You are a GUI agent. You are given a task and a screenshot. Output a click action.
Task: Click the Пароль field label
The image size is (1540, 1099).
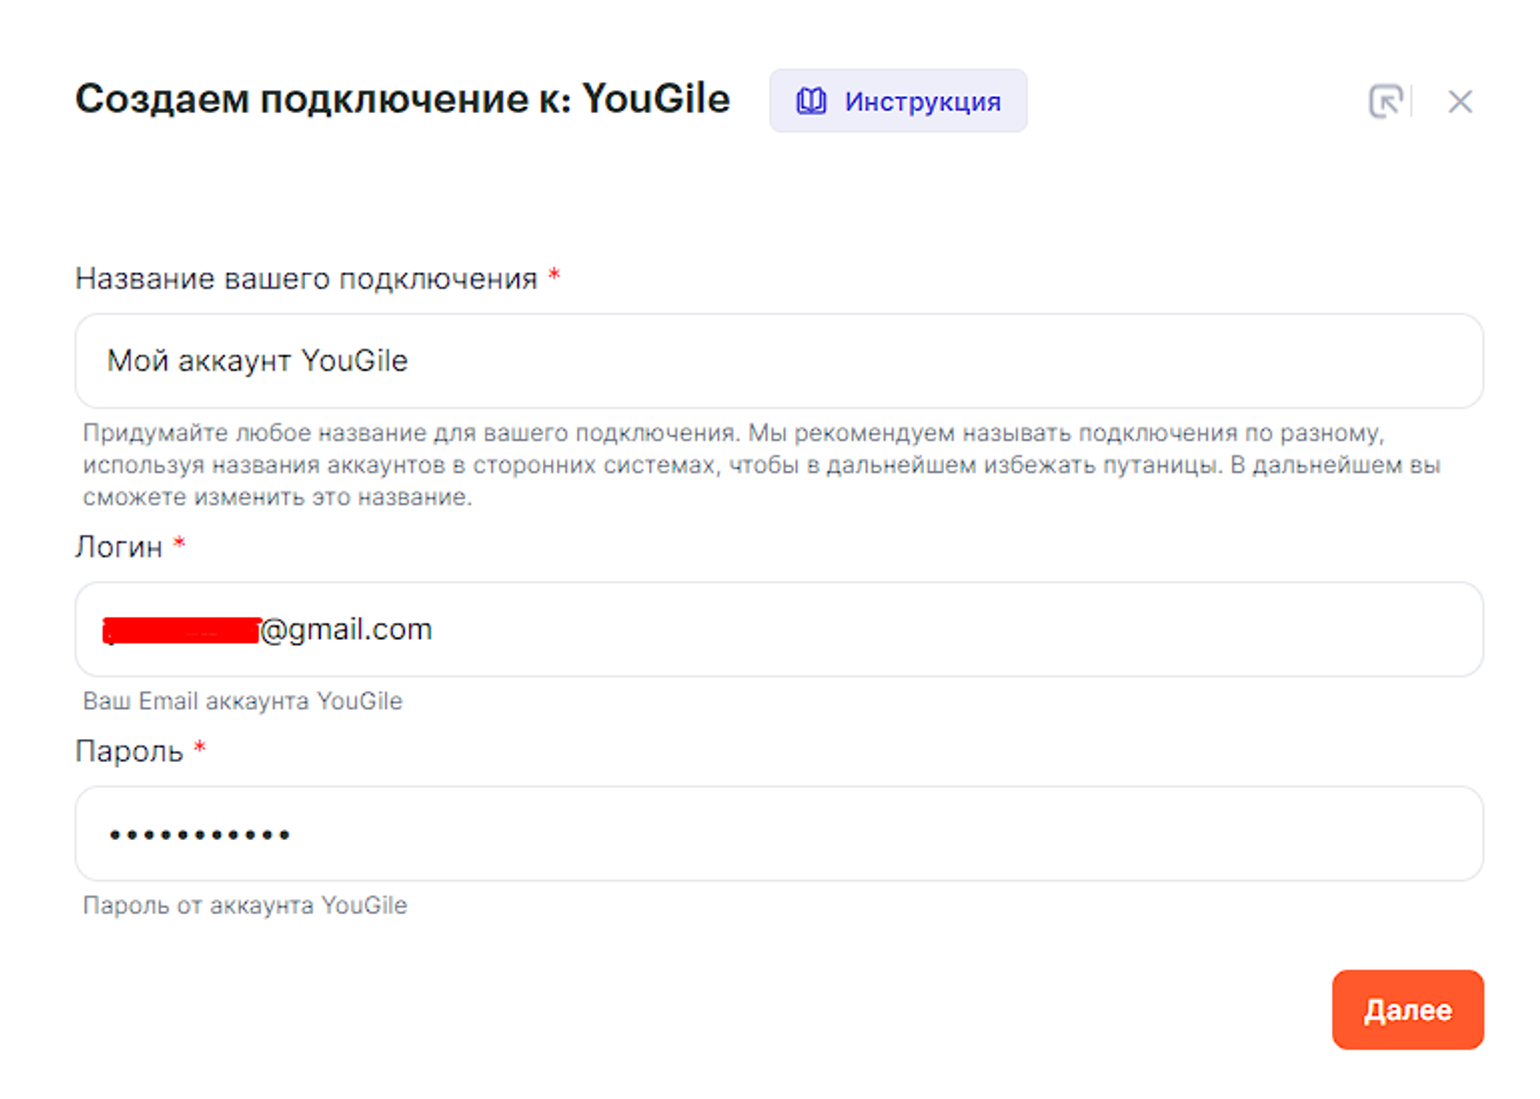129,751
